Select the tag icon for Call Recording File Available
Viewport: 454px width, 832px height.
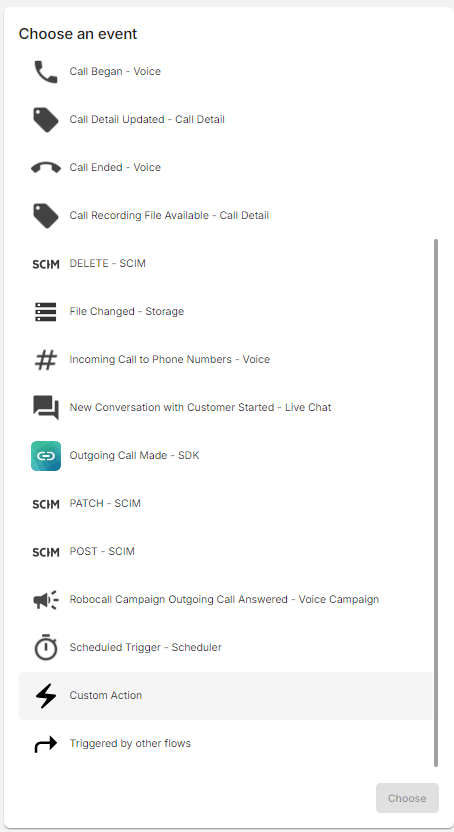(x=46, y=215)
